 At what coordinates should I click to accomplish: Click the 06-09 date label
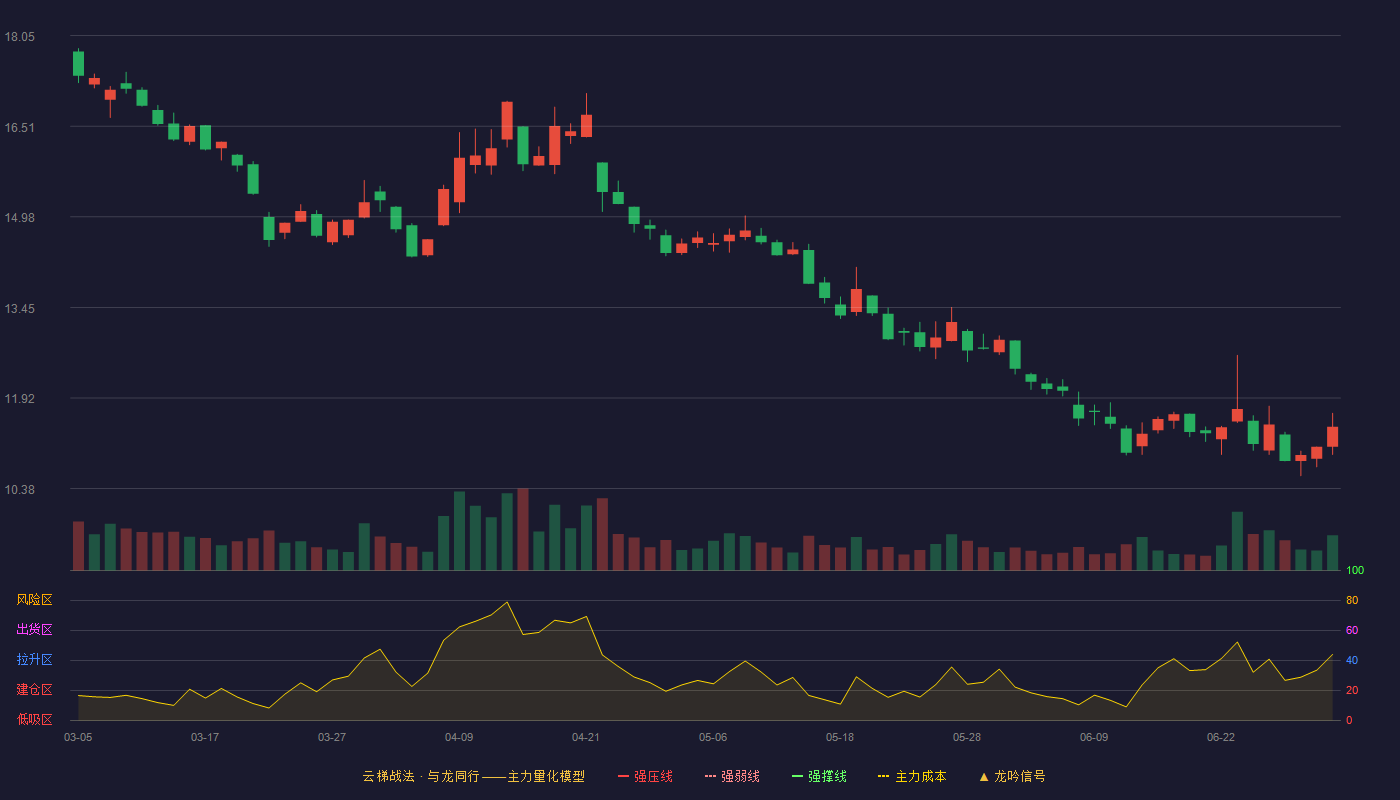point(1094,737)
